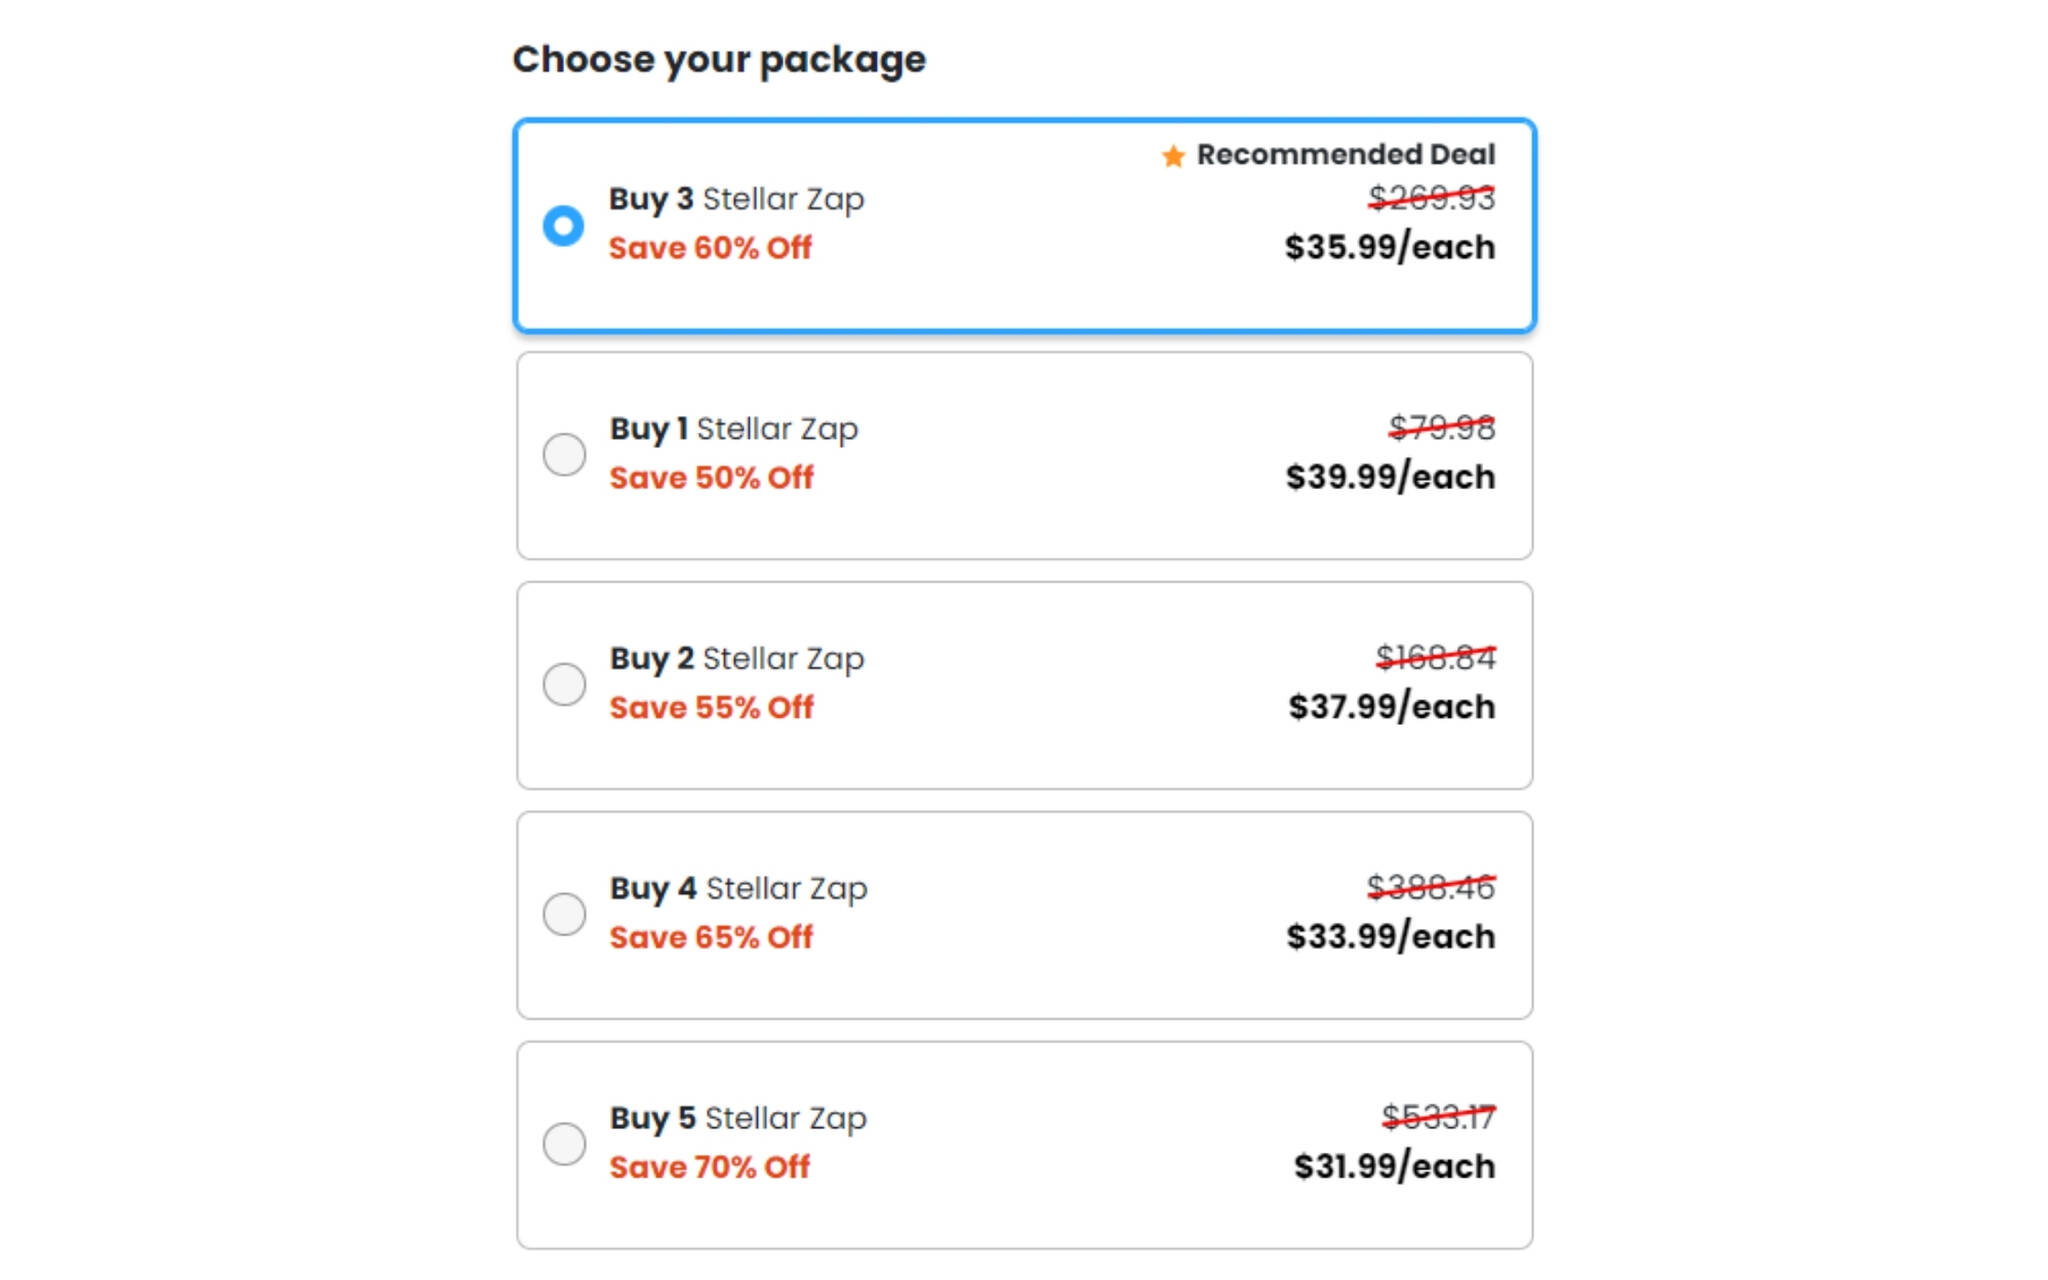Choose the Buy 2 Stellar Zap radio button
2048x1280 pixels.
click(x=564, y=684)
